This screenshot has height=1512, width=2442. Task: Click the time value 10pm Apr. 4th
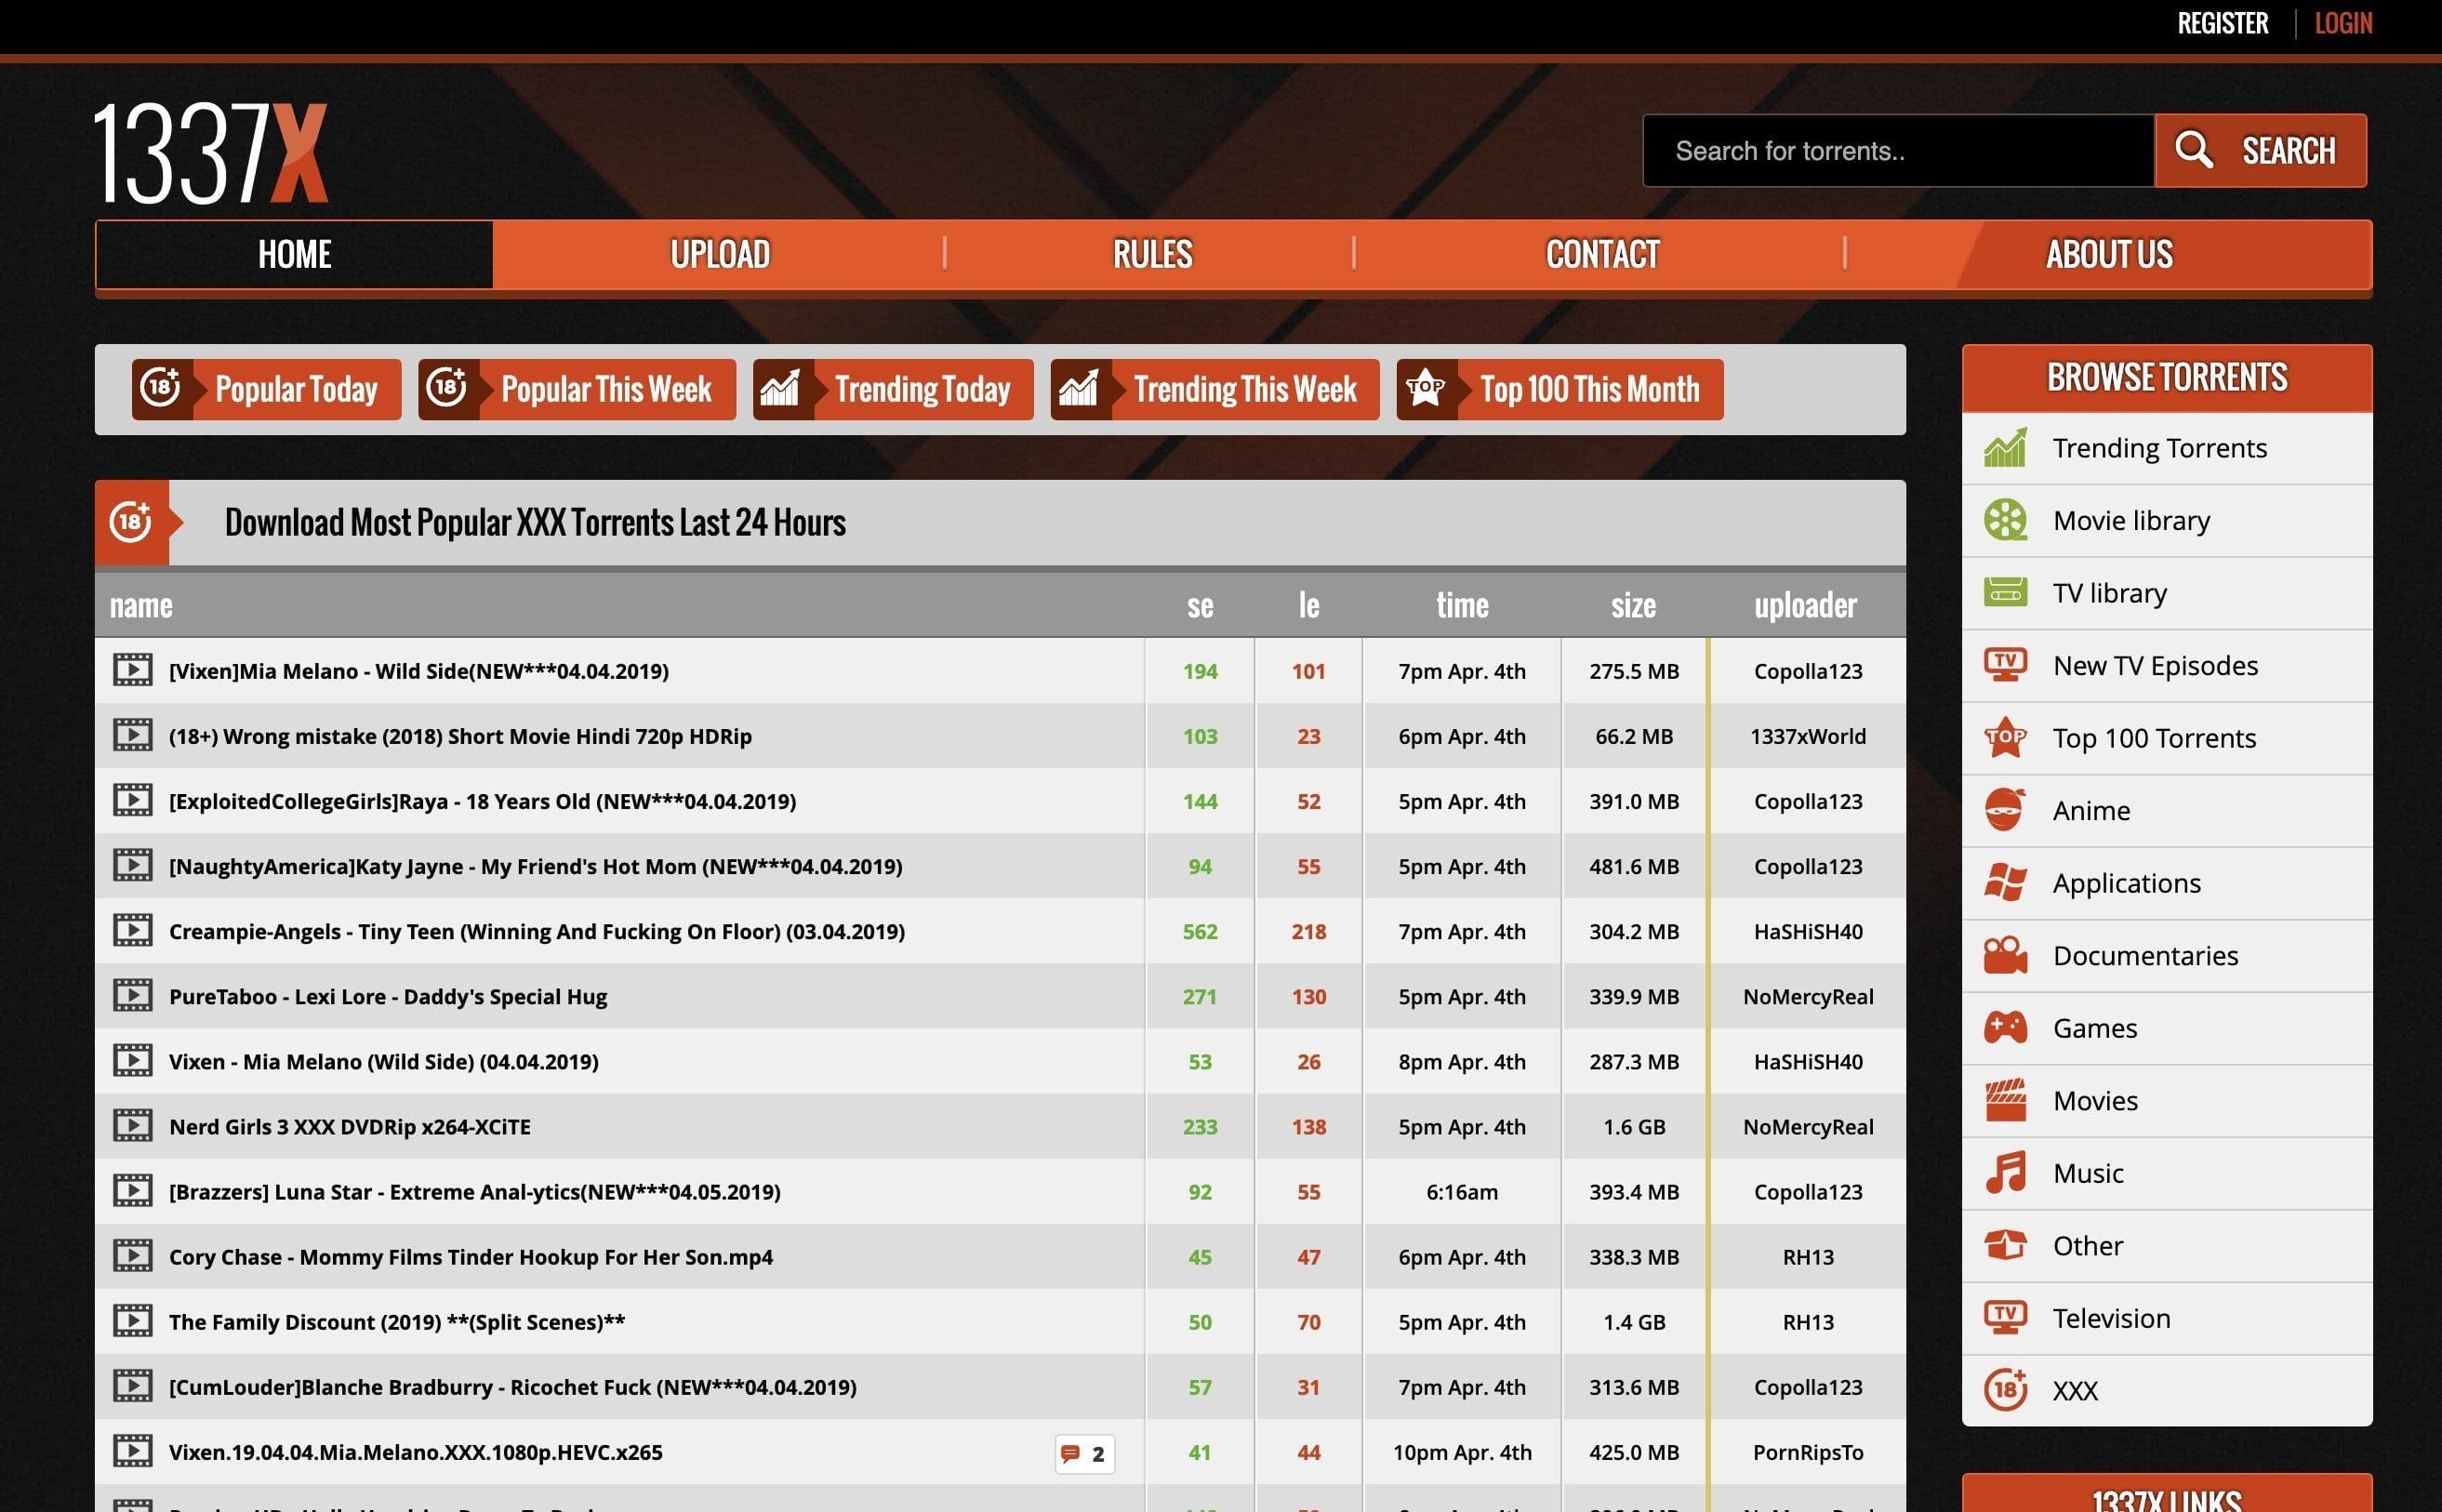(x=1462, y=1452)
